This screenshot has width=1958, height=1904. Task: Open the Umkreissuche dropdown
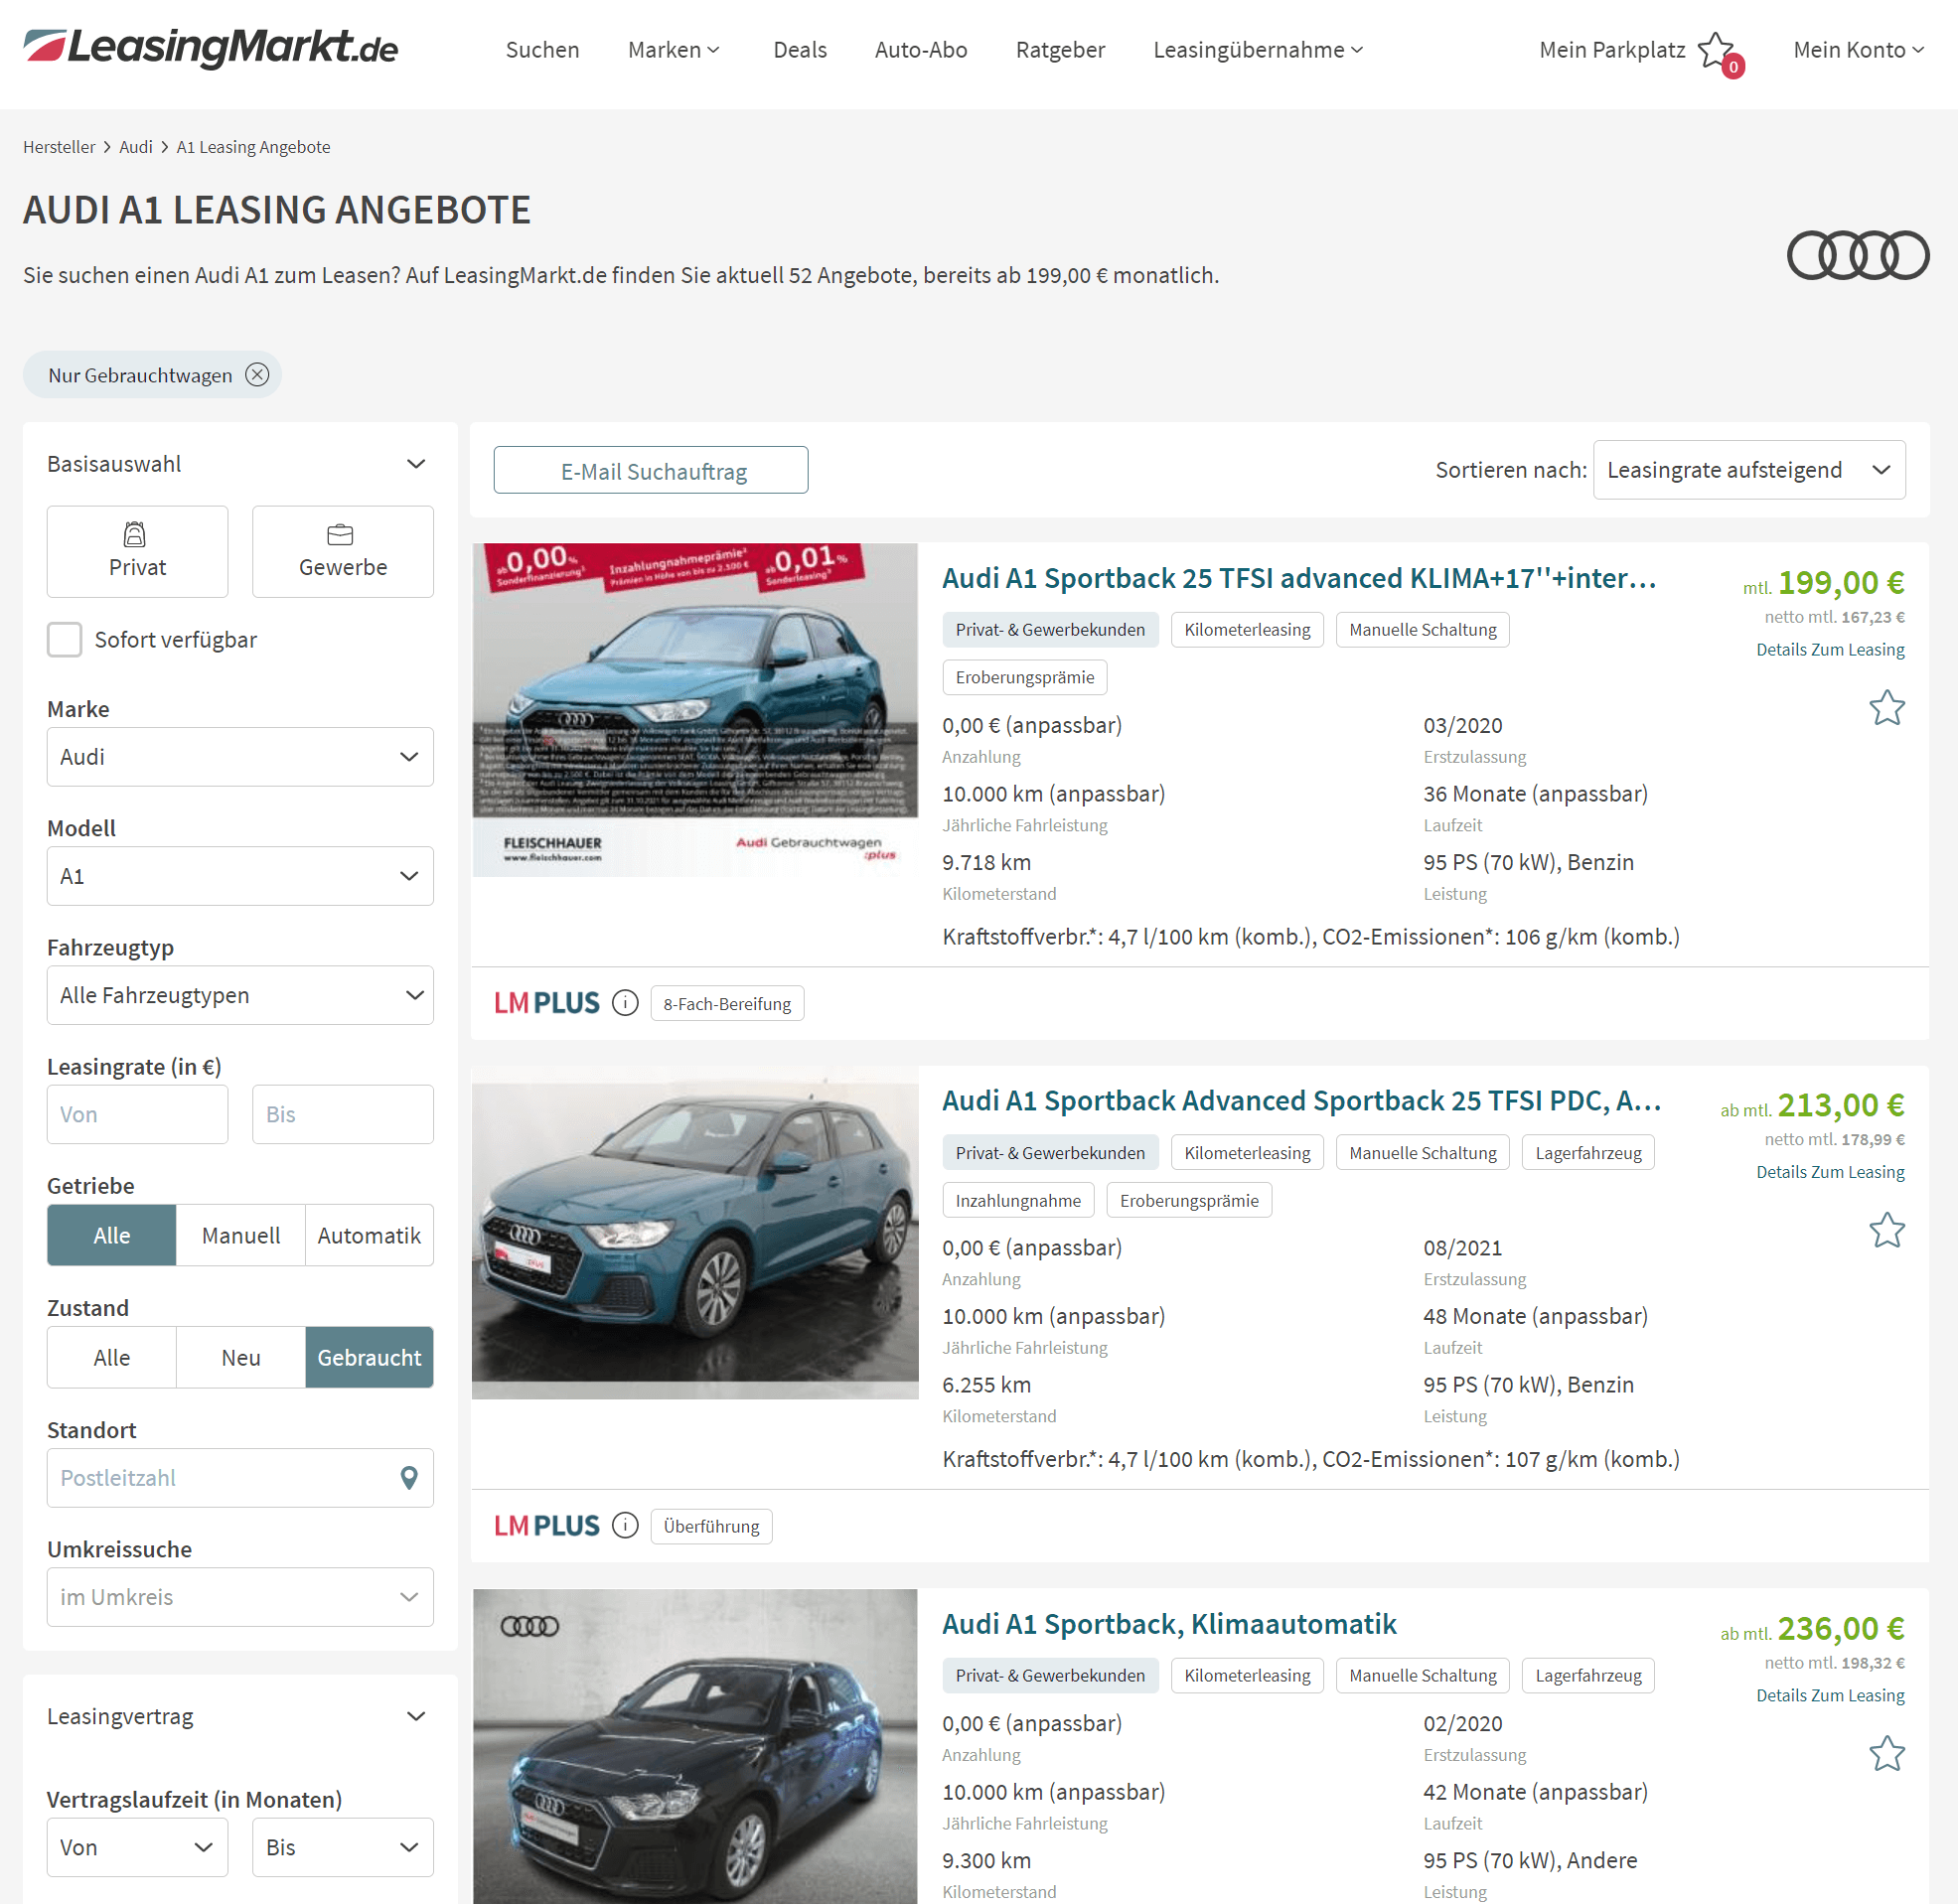pyautogui.click(x=240, y=1597)
